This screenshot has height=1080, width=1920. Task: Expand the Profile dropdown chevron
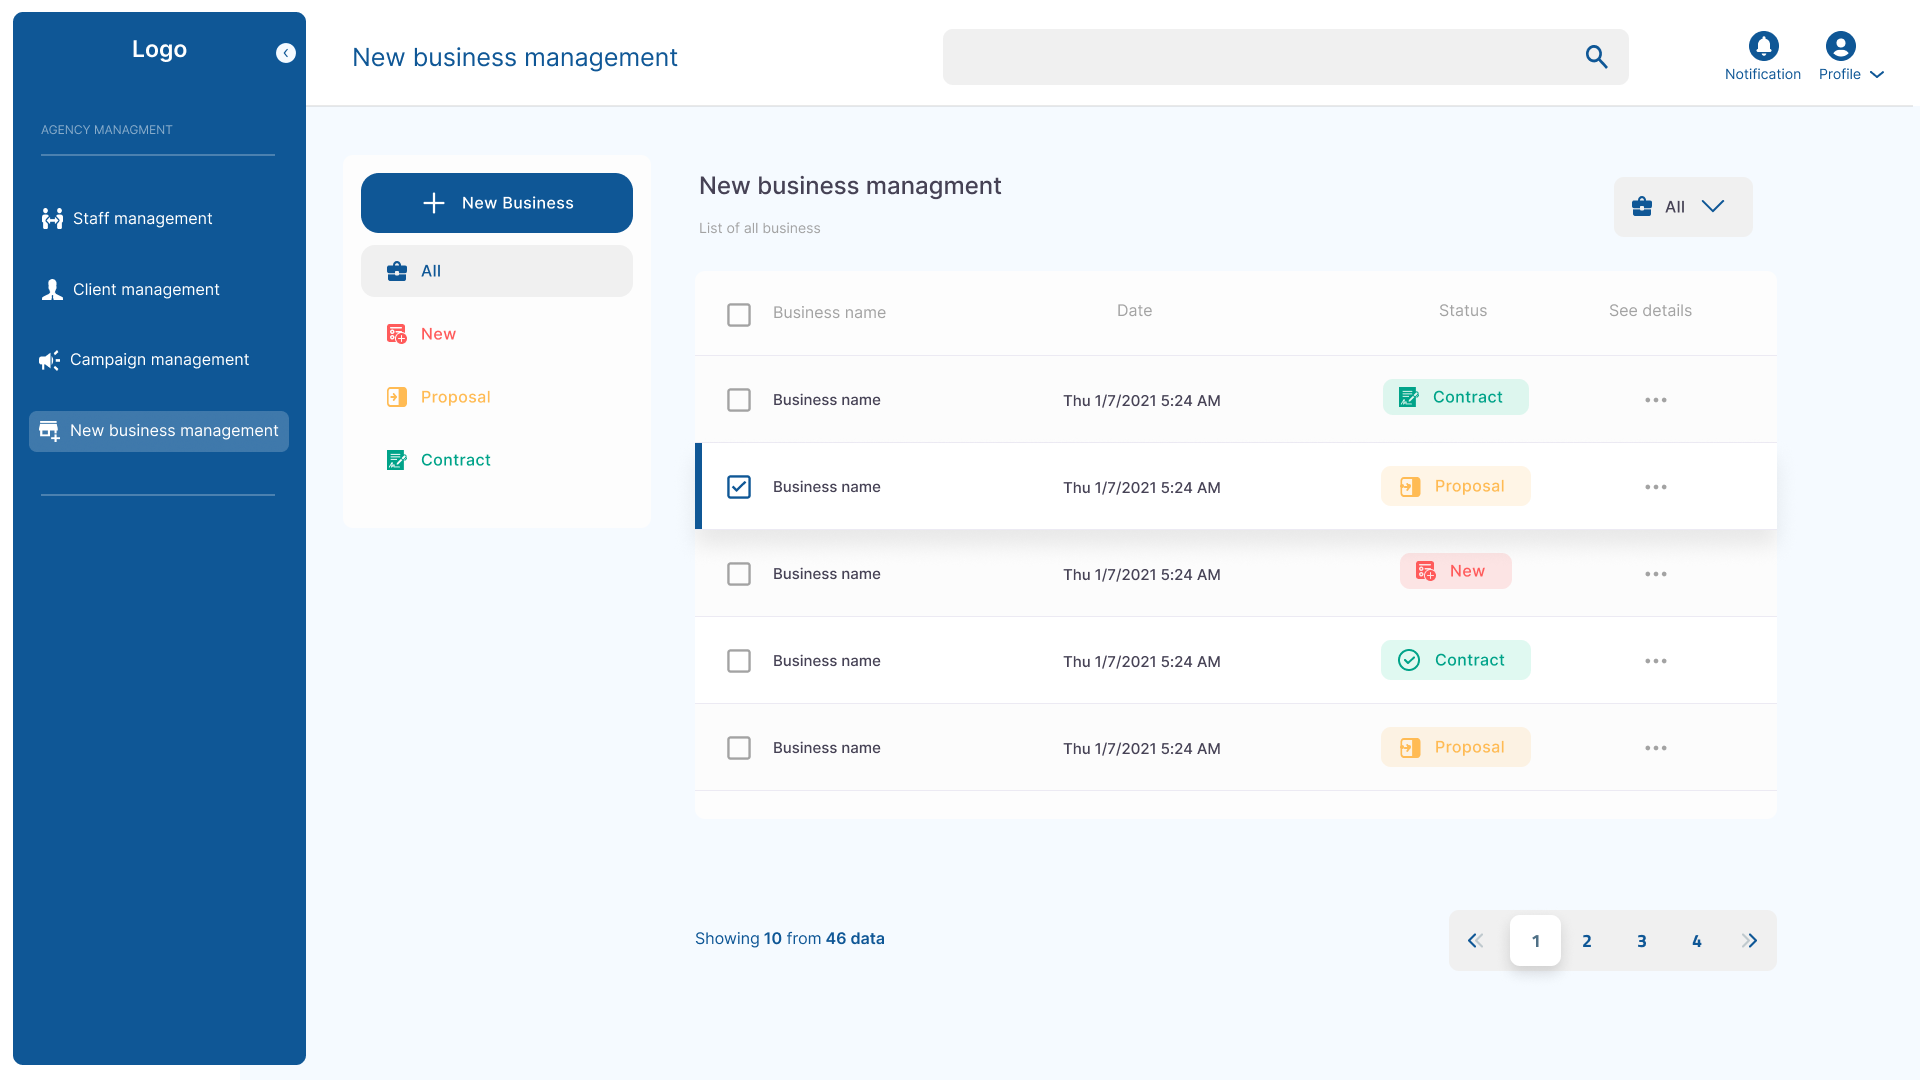click(x=1877, y=75)
